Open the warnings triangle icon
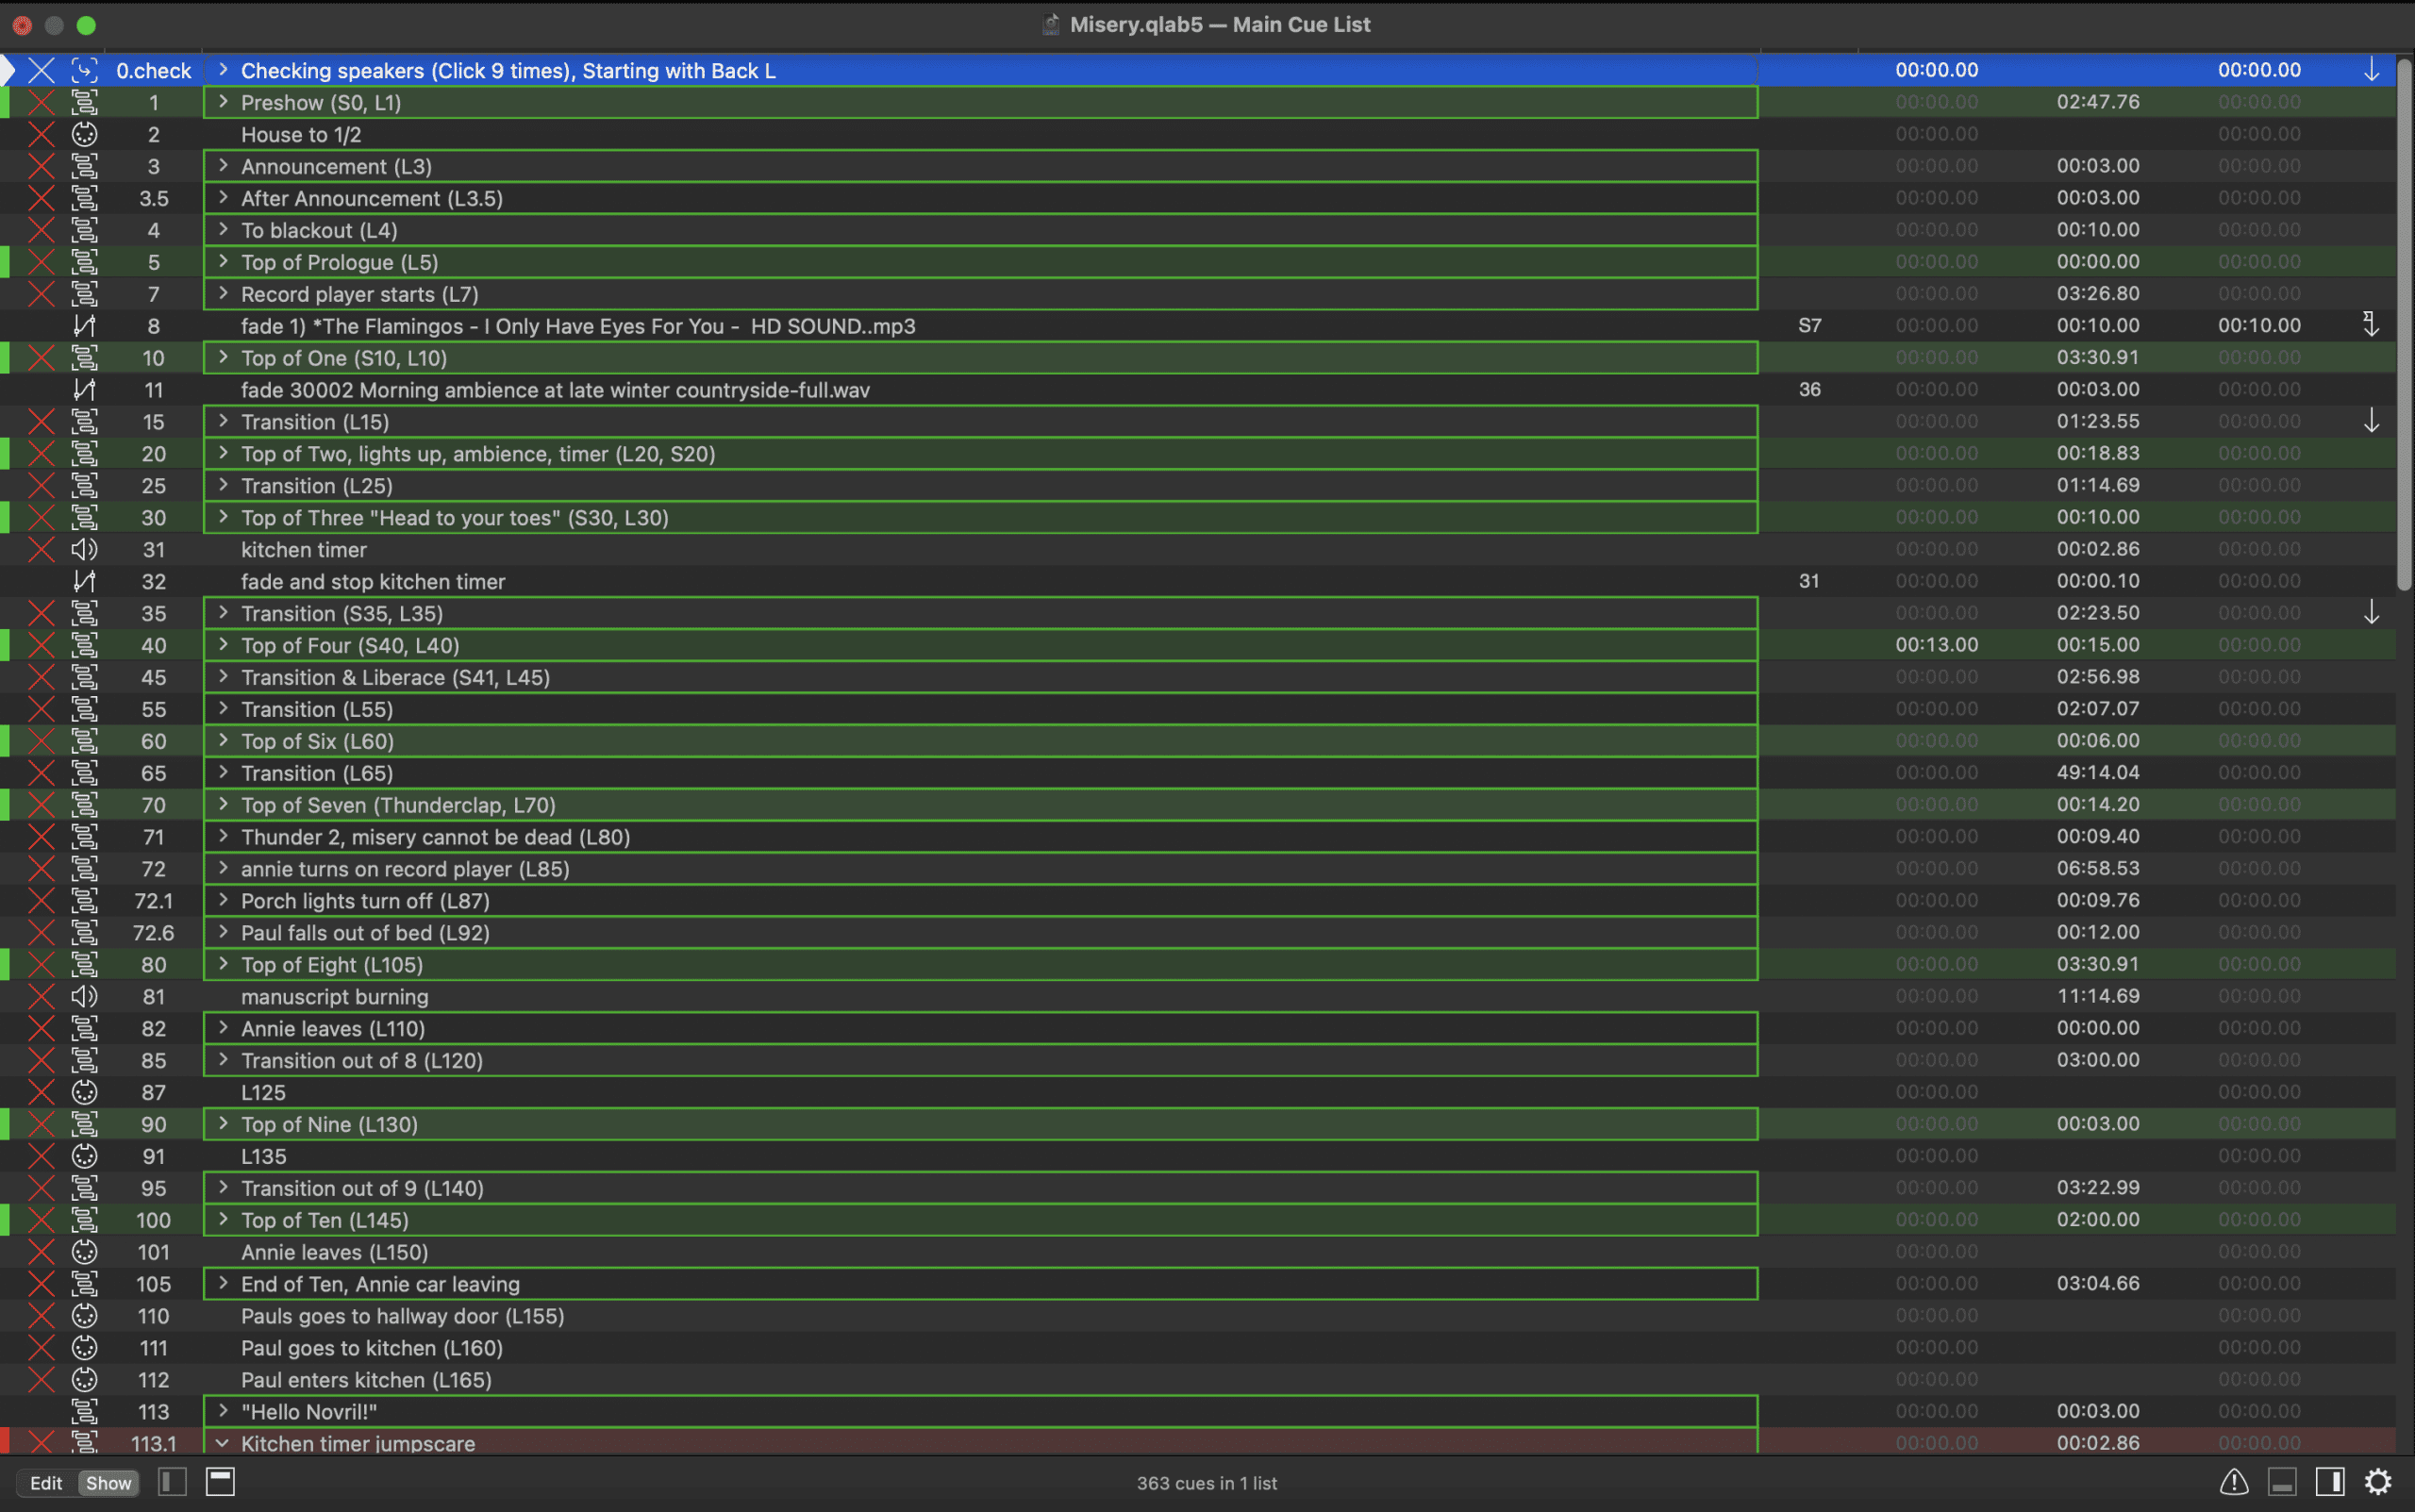The width and height of the screenshot is (2415, 1512). [x=2234, y=1482]
